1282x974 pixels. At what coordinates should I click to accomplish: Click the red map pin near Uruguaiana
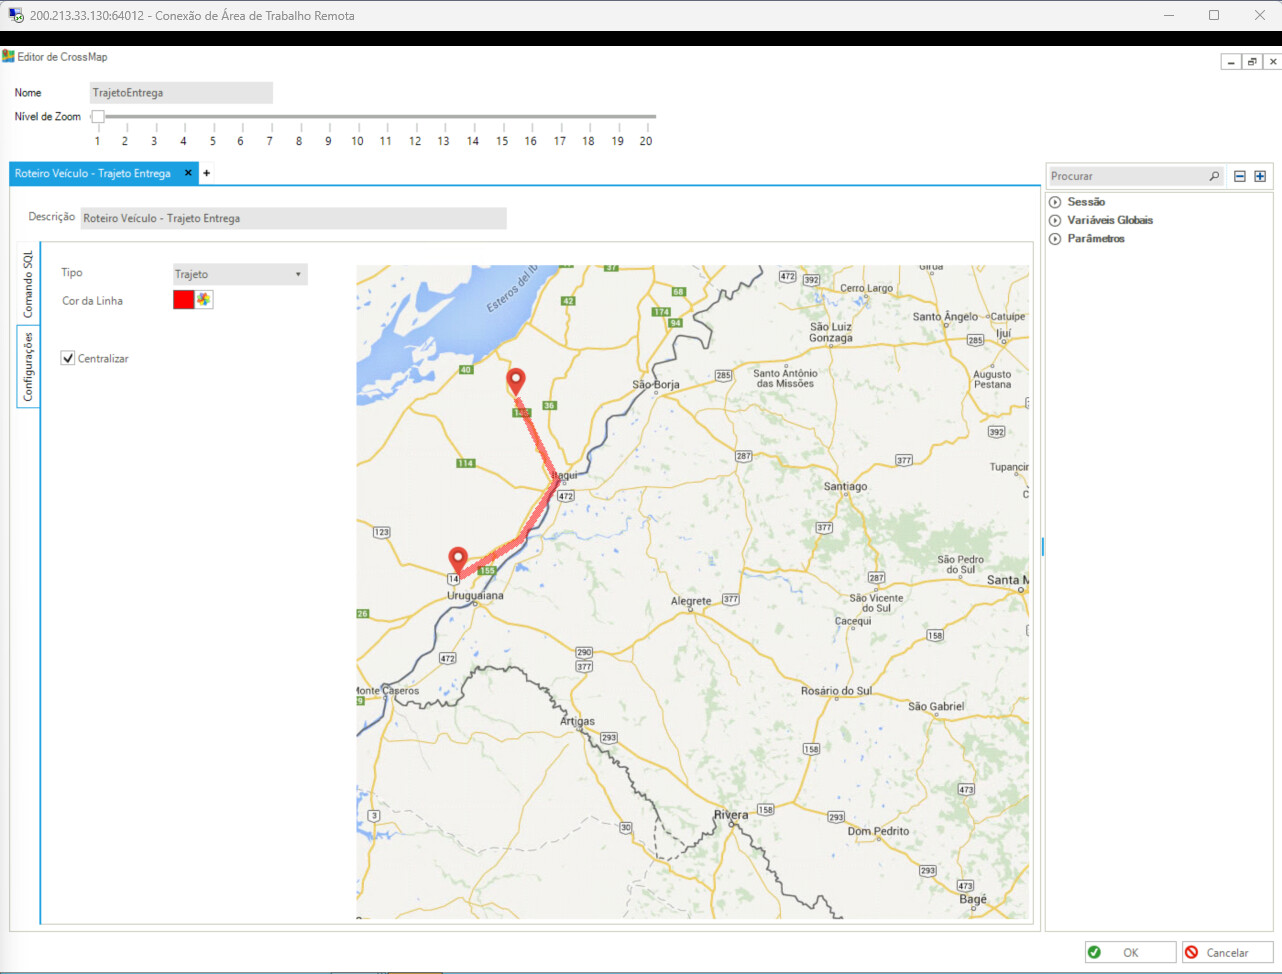[458, 559]
